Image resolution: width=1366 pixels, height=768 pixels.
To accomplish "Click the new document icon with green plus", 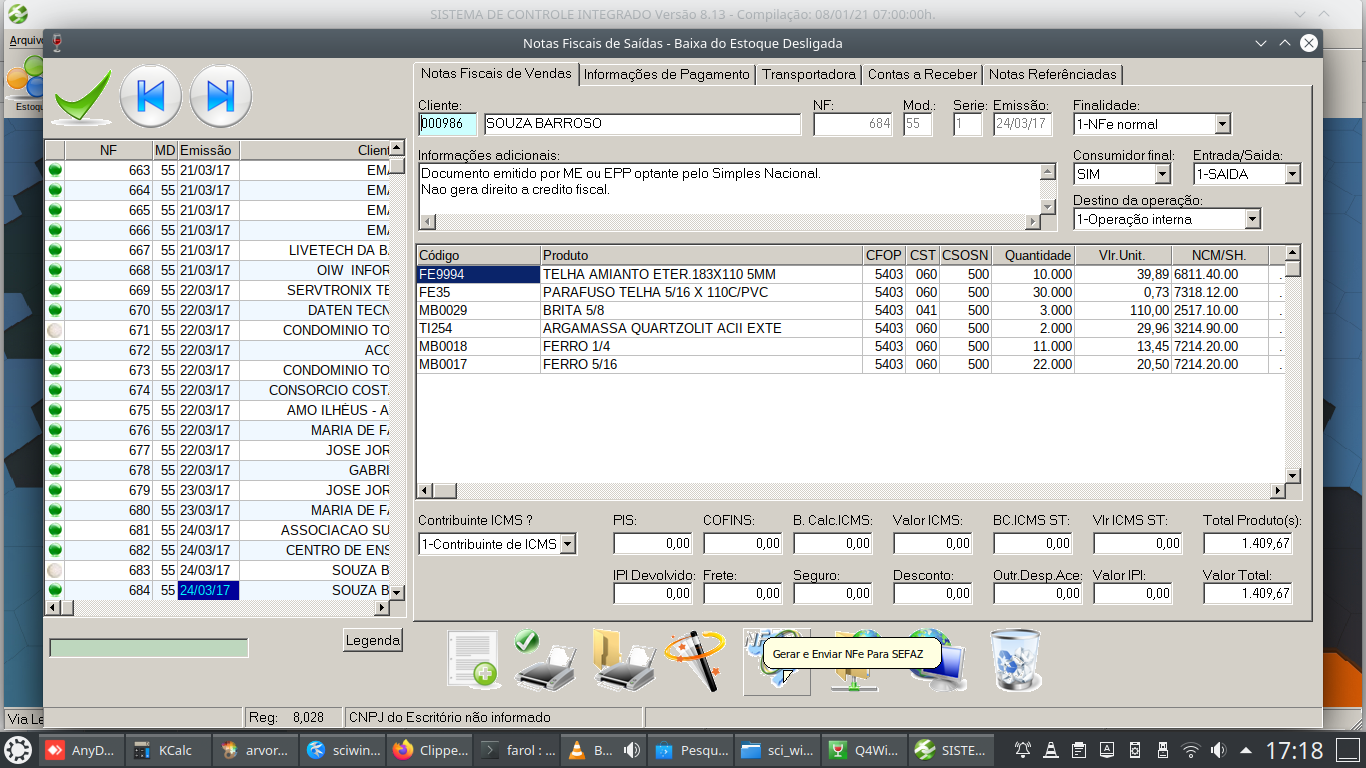I will point(473,660).
